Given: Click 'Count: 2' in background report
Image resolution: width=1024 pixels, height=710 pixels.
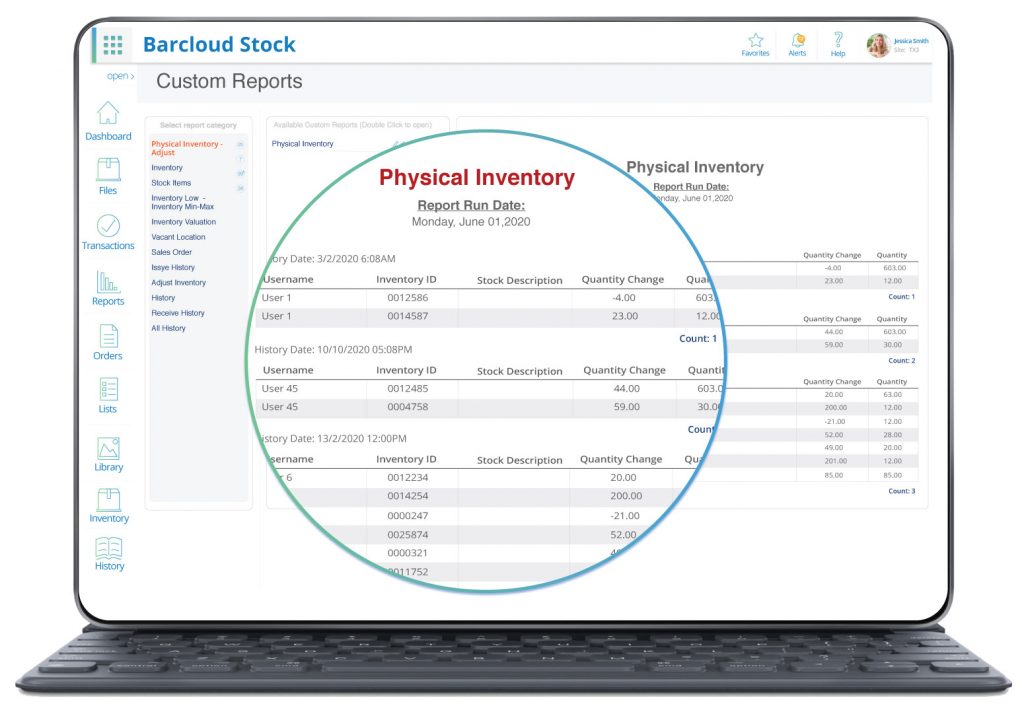Looking at the screenshot, I should click(902, 361).
